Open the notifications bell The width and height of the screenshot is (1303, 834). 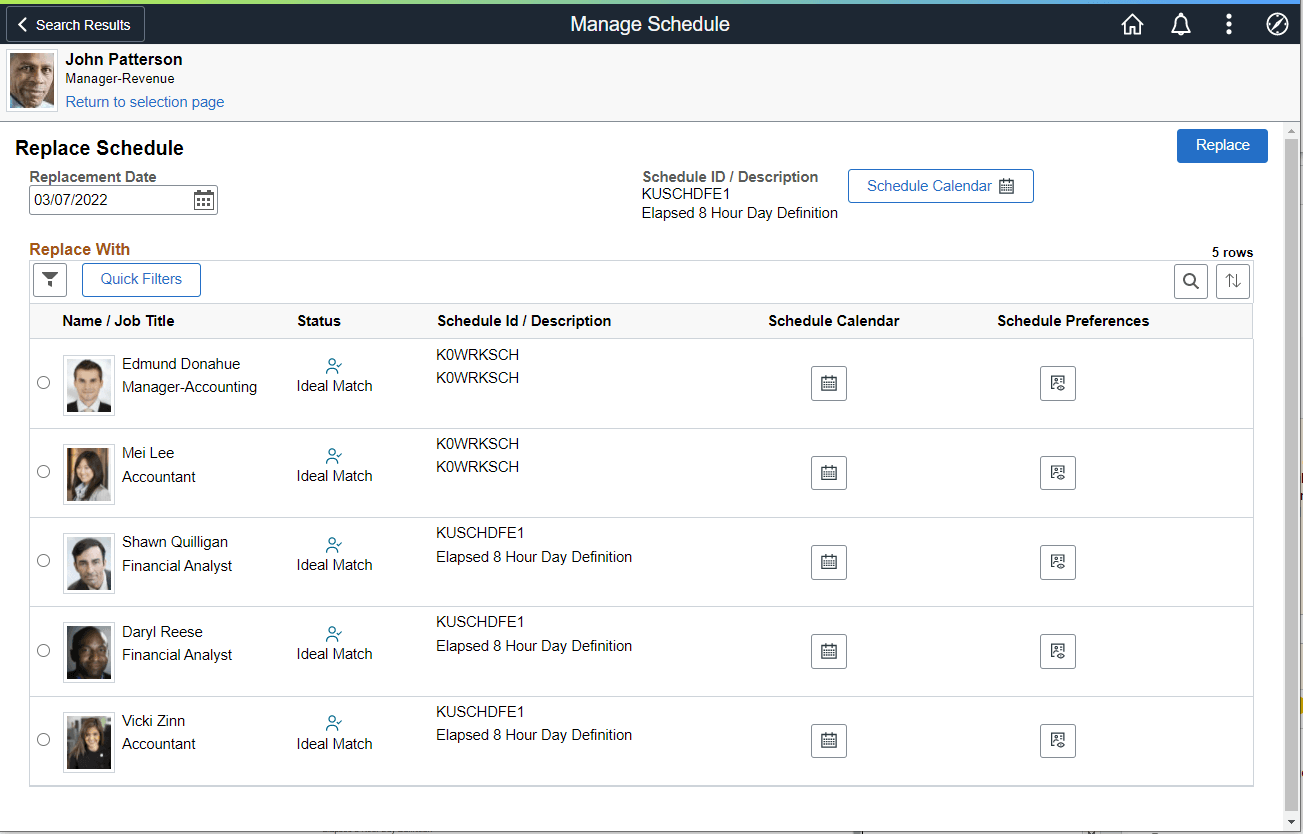(x=1180, y=23)
